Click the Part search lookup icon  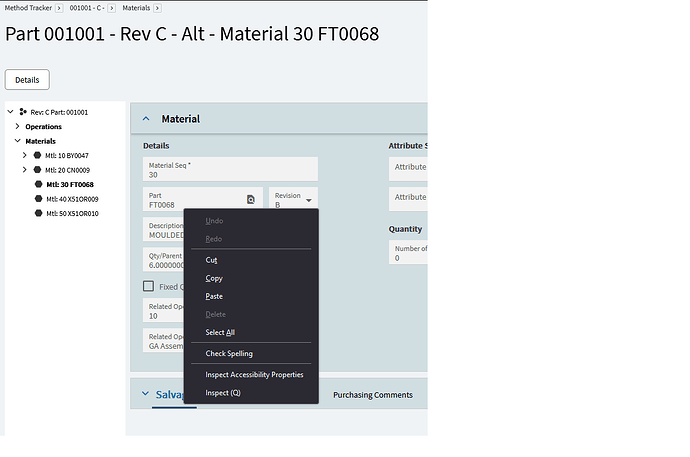[251, 200]
